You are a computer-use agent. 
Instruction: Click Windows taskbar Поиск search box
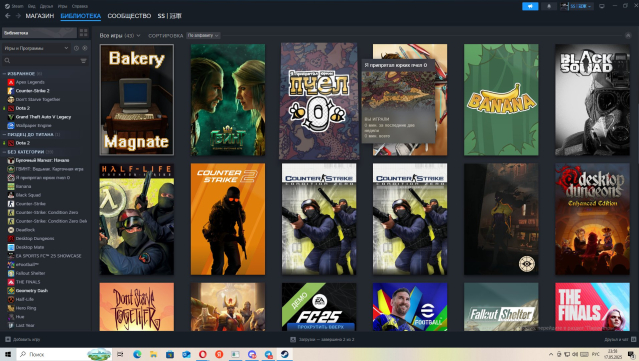coord(64,354)
